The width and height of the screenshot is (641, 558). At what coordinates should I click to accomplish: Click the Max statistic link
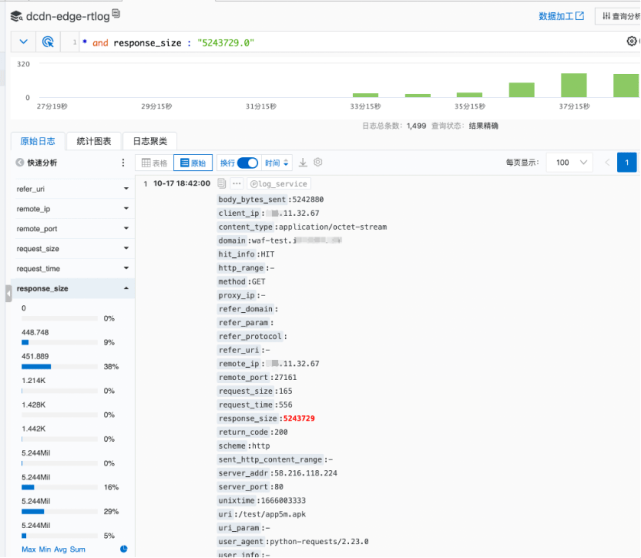coord(29,549)
